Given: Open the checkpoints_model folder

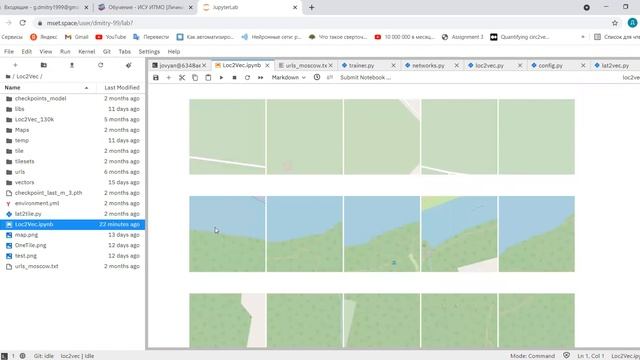Looking at the screenshot, I should coord(73,98).
